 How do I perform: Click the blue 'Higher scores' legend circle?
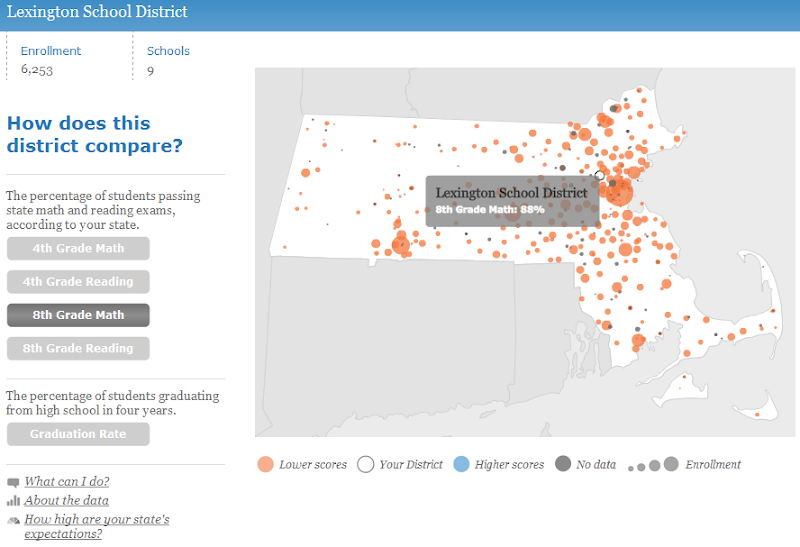tap(461, 464)
